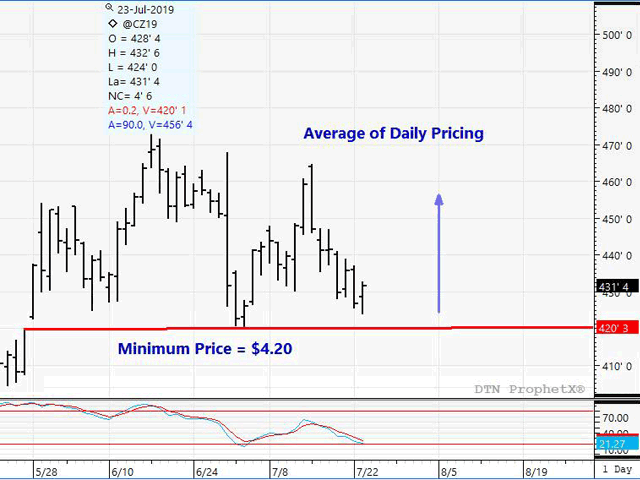Click the Minimum Price = $4.20 annotation

tap(205, 349)
